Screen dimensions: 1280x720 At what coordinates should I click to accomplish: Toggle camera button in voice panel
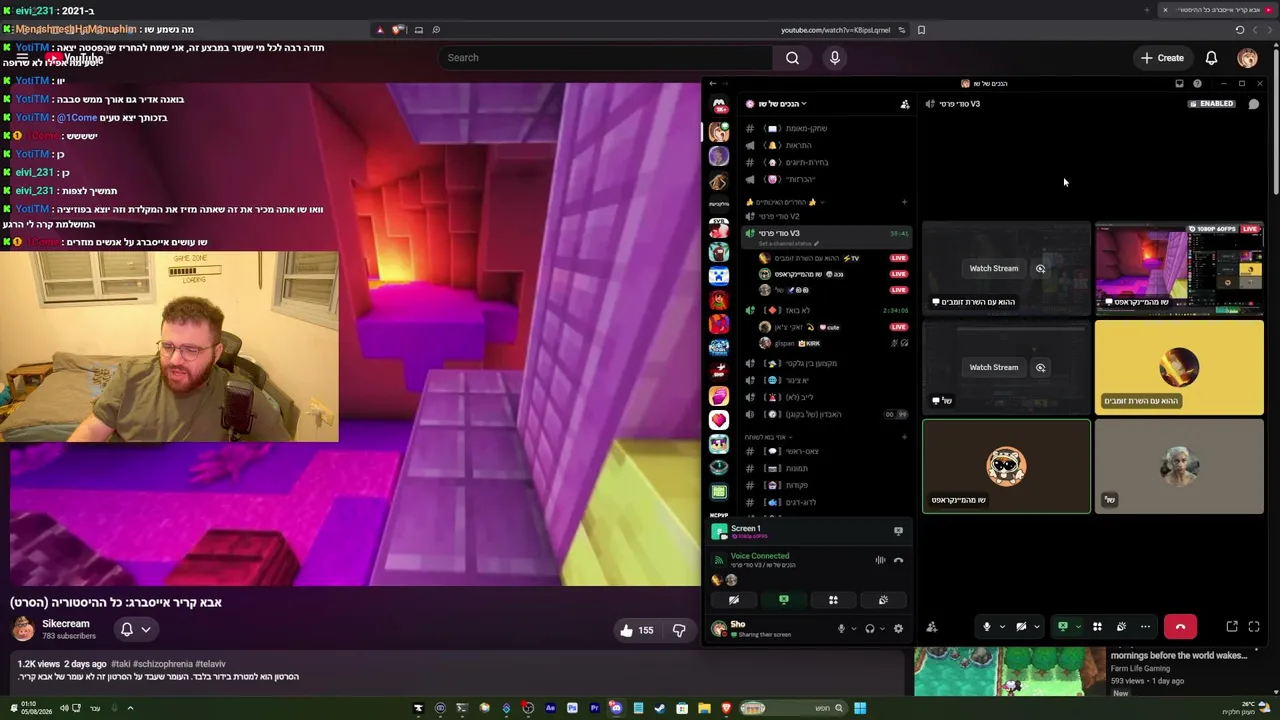coord(734,600)
